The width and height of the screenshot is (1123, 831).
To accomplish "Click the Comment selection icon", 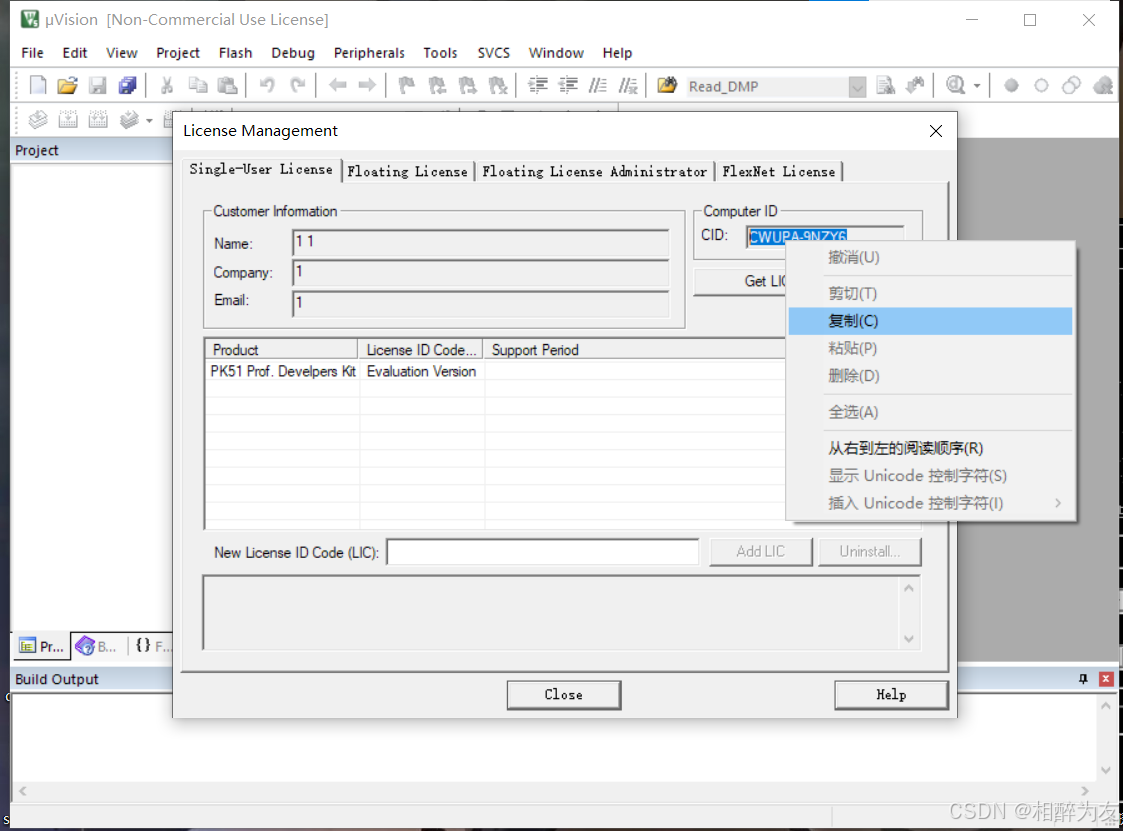I will 598,86.
